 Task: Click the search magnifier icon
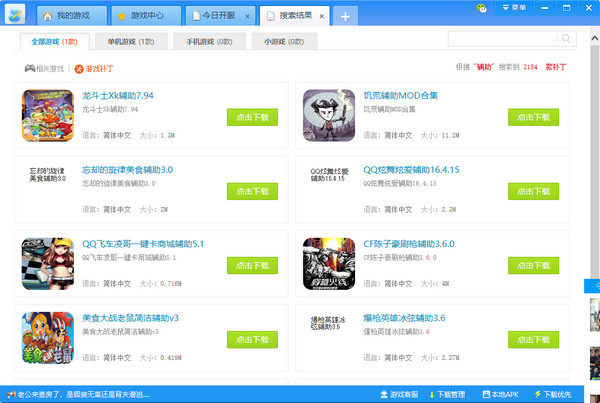point(568,38)
